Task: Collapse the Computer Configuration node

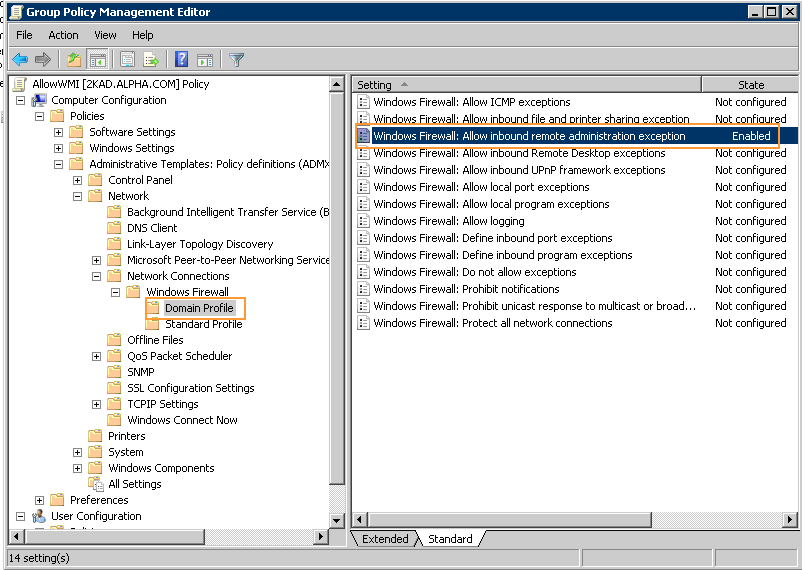Action: [21, 100]
